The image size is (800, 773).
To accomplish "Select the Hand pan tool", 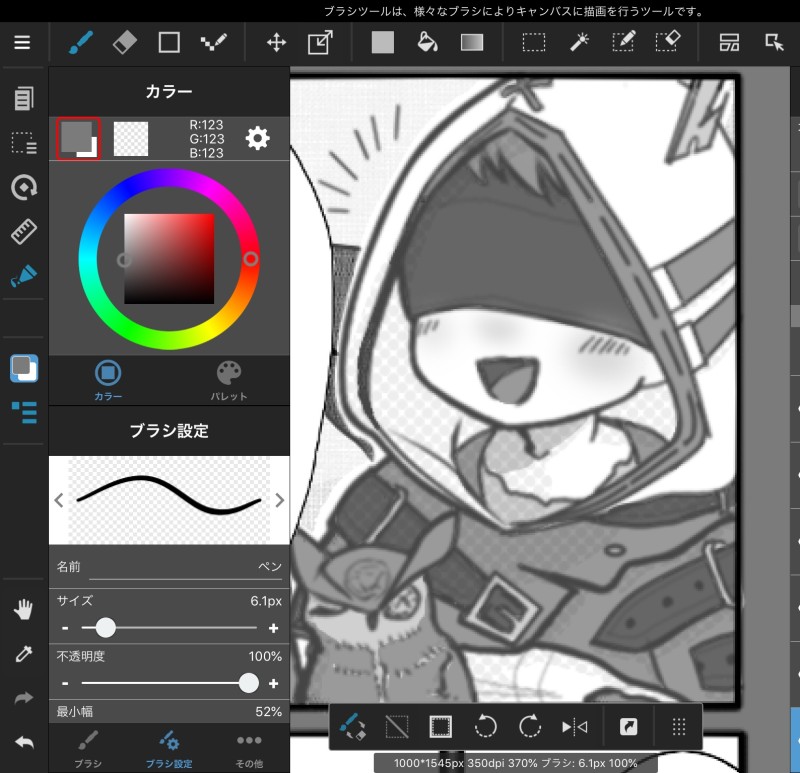I will click(x=23, y=609).
